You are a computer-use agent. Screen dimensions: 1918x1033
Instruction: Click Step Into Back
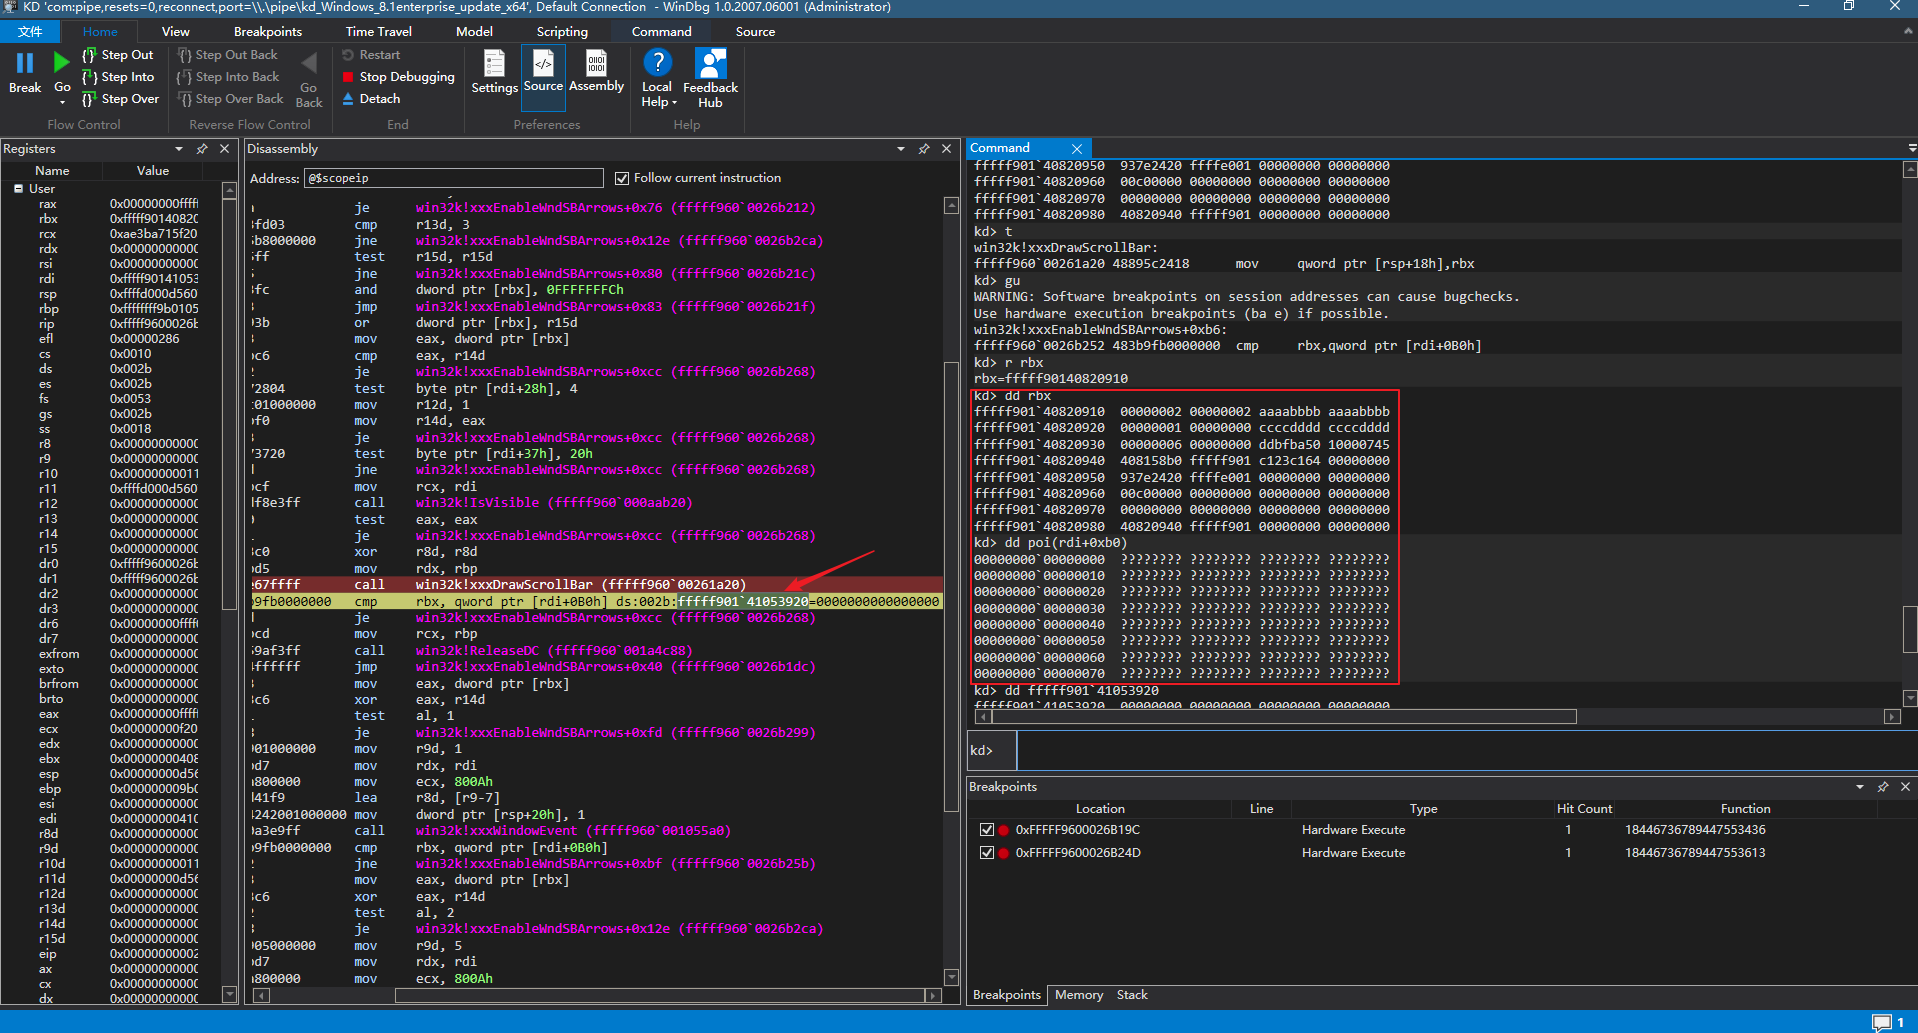pyautogui.click(x=228, y=77)
